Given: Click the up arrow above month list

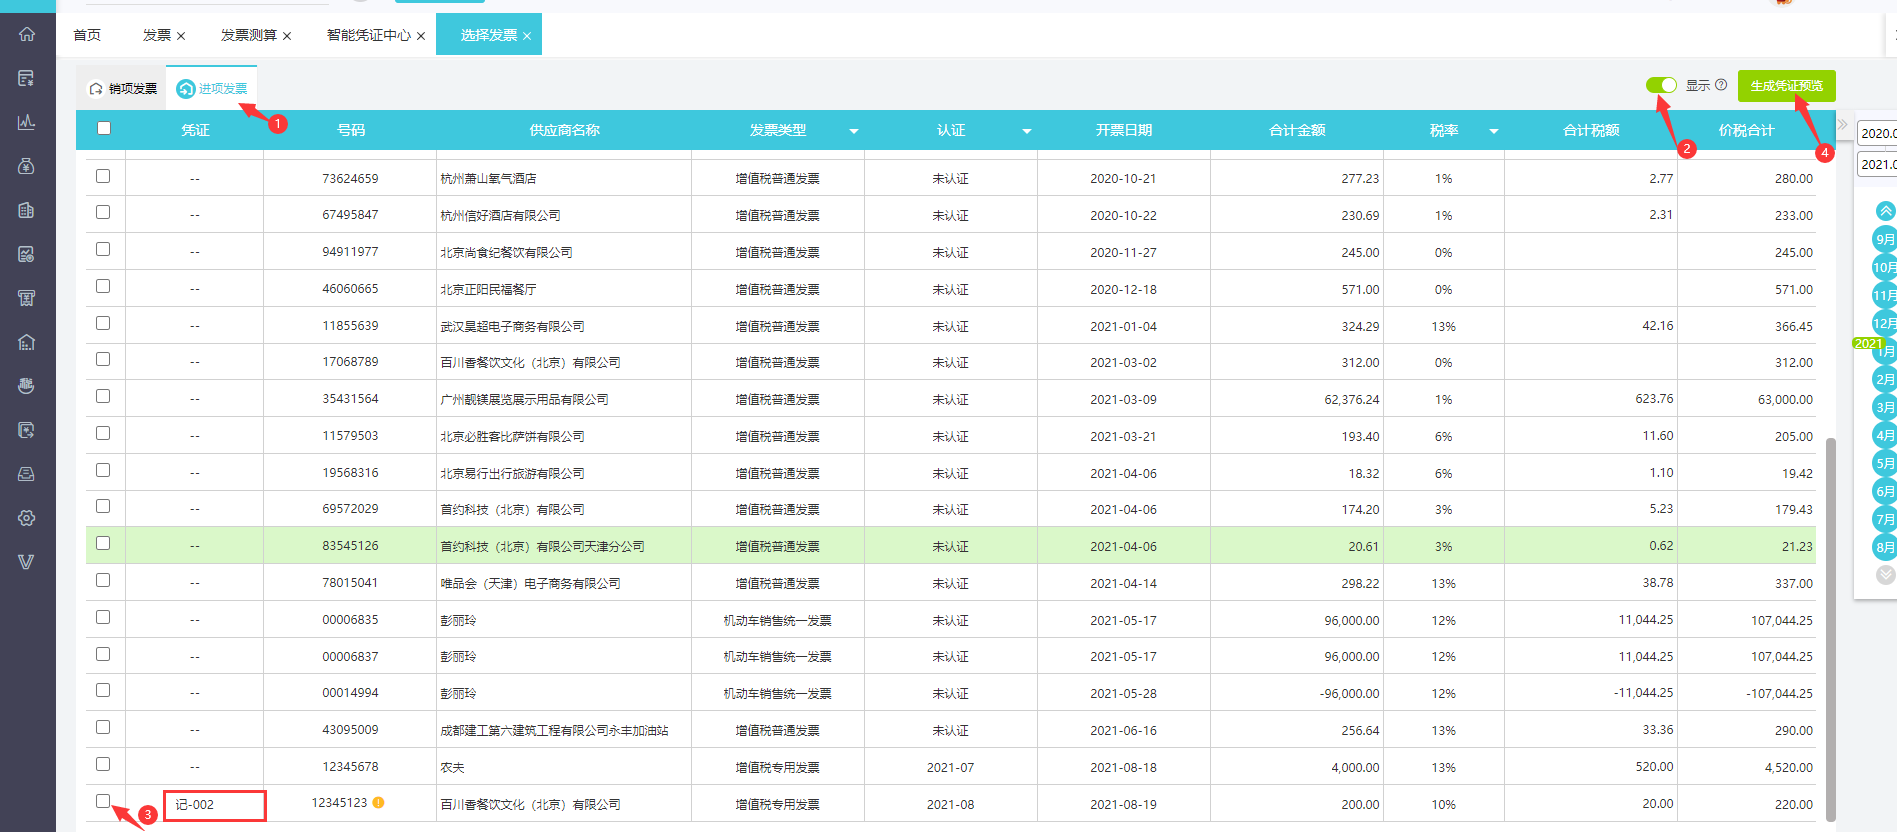Looking at the screenshot, I should click(x=1885, y=211).
